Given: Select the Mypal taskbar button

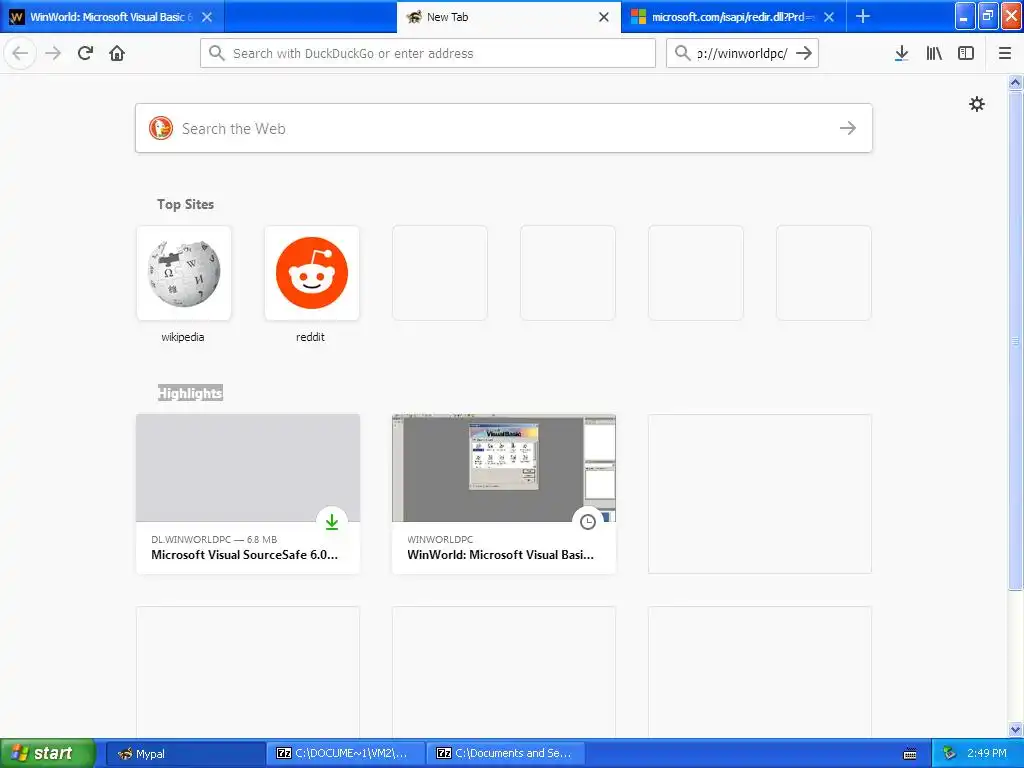Looking at the screenshot, I should pyautogui.click(x=185, y=753).
